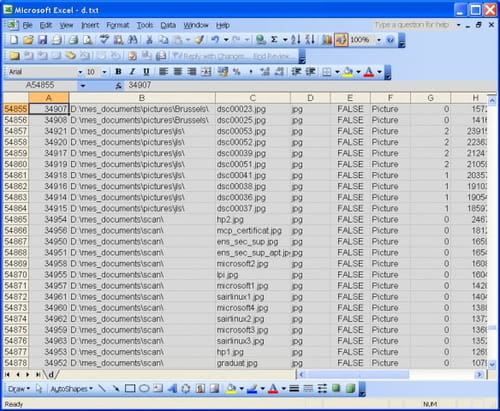Open the Format menu
This screenshot has width=500, height=411.
point(118,25)
